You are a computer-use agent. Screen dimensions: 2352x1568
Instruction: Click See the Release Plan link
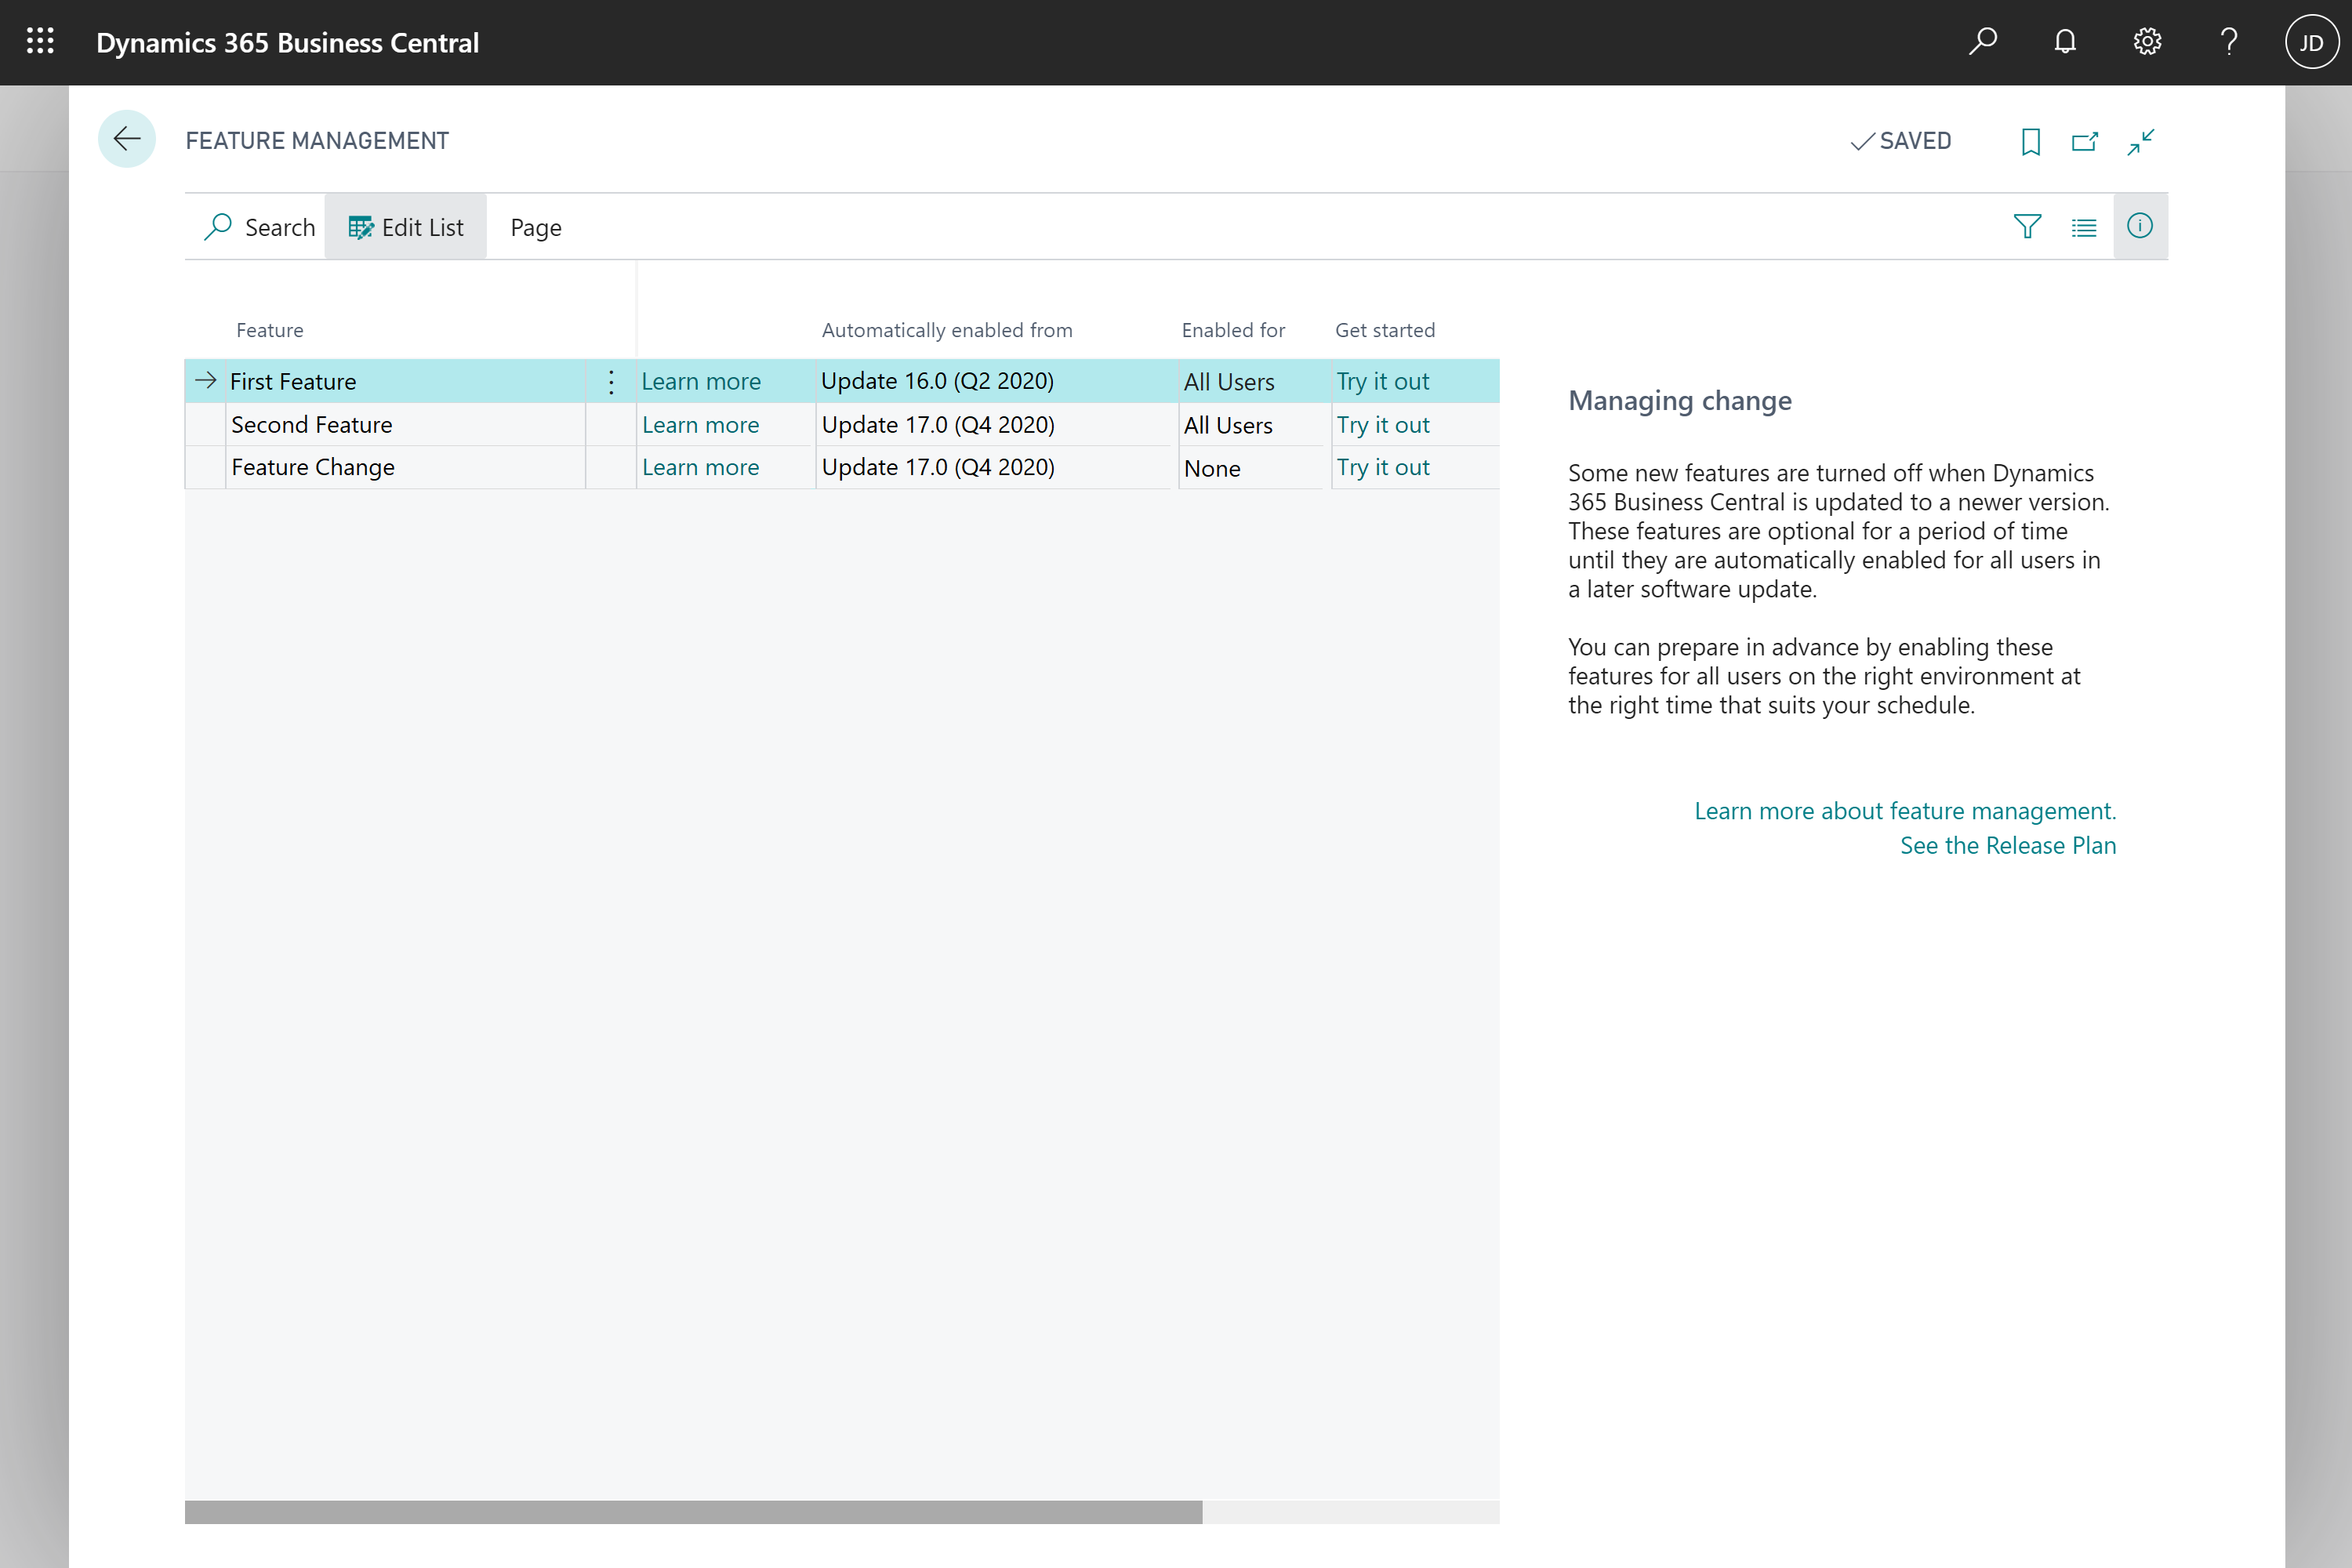[x=2007, y=845]
